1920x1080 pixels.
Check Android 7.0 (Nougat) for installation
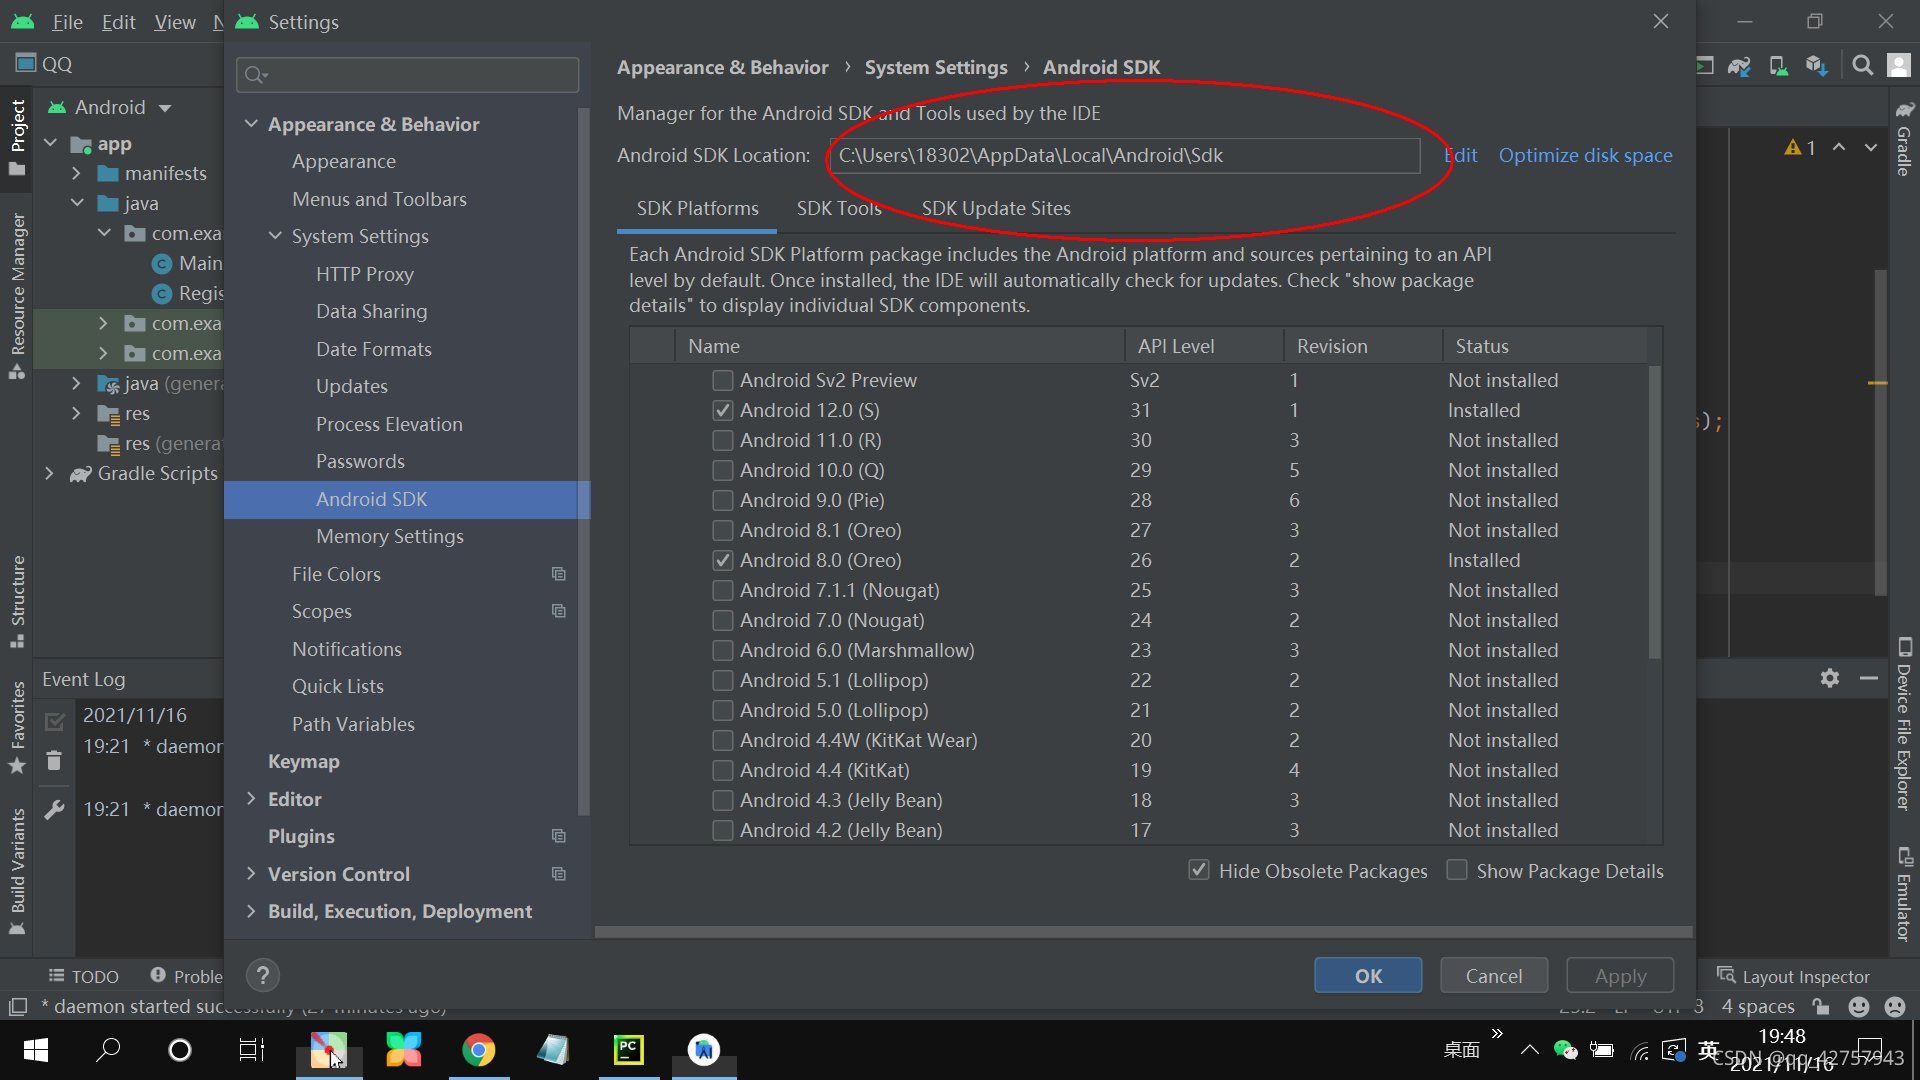[723, 620]
